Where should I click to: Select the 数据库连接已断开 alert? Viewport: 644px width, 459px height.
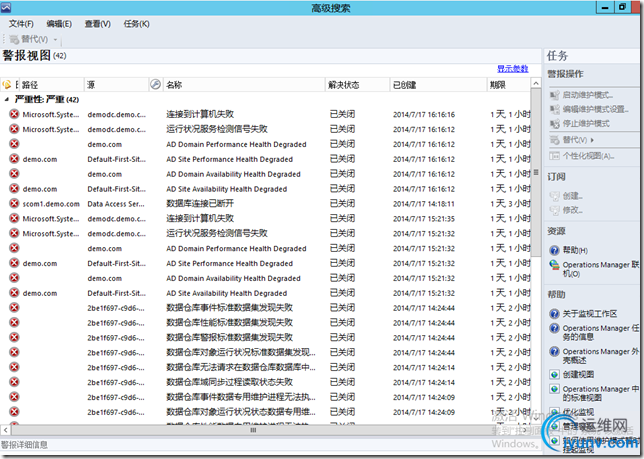(200, 204)
